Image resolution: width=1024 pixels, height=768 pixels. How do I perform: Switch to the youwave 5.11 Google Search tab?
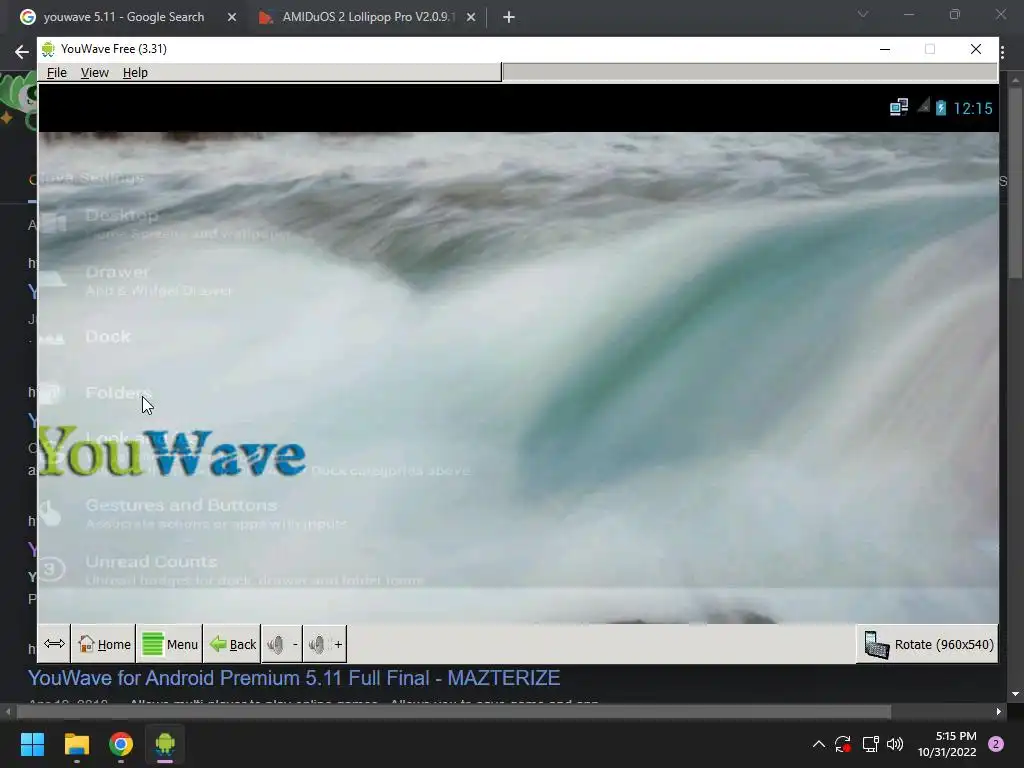[124, 17]
